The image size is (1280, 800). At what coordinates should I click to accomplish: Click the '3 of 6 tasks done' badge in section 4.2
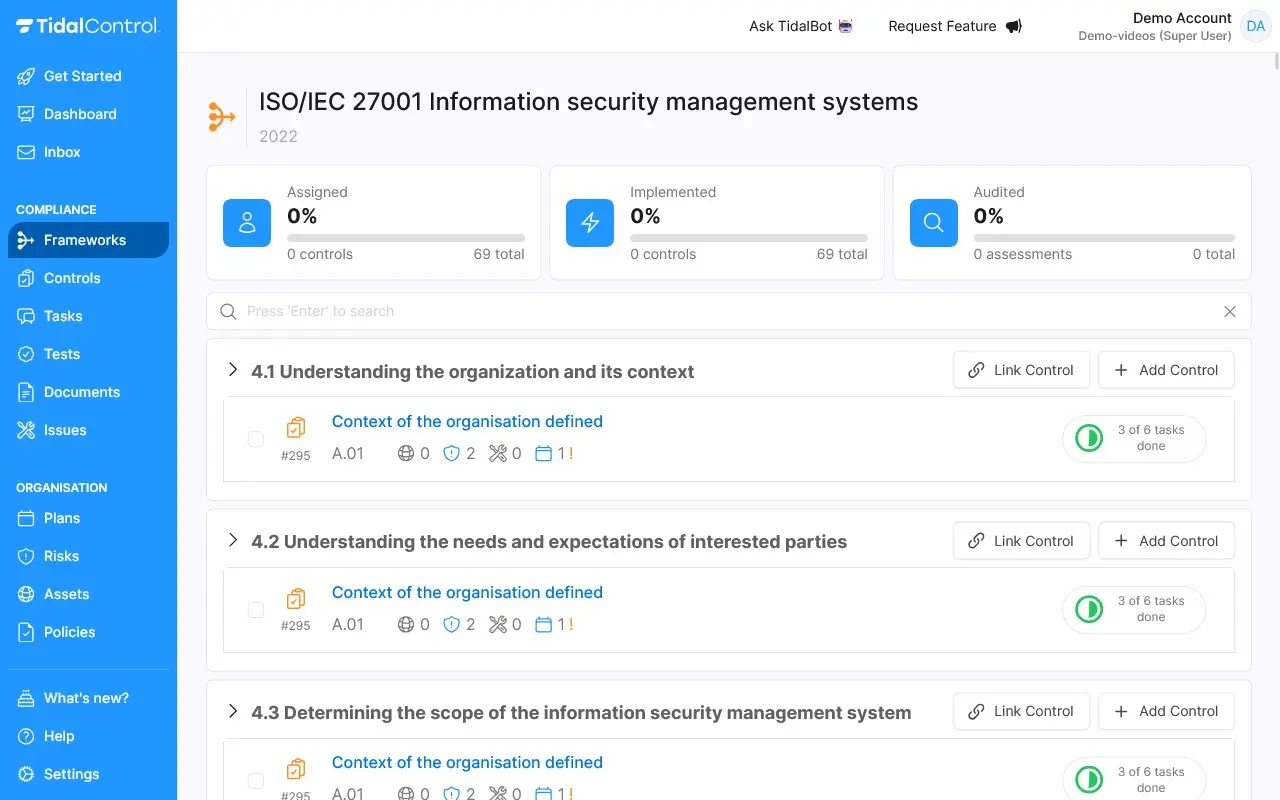point(1134,609)
